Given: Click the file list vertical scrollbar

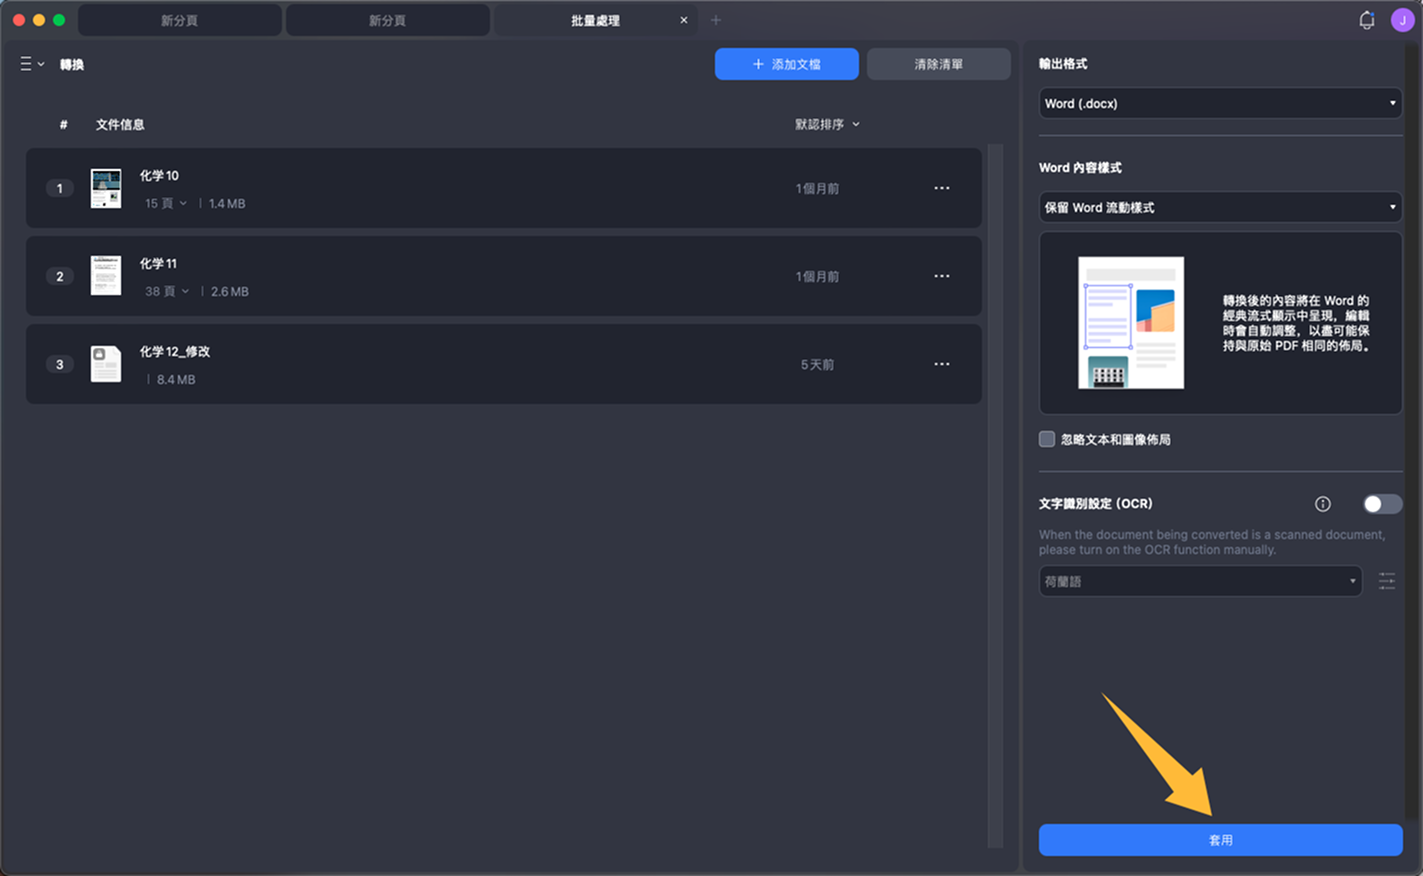Looking at the screenshot, I should (x=995, y=495).
